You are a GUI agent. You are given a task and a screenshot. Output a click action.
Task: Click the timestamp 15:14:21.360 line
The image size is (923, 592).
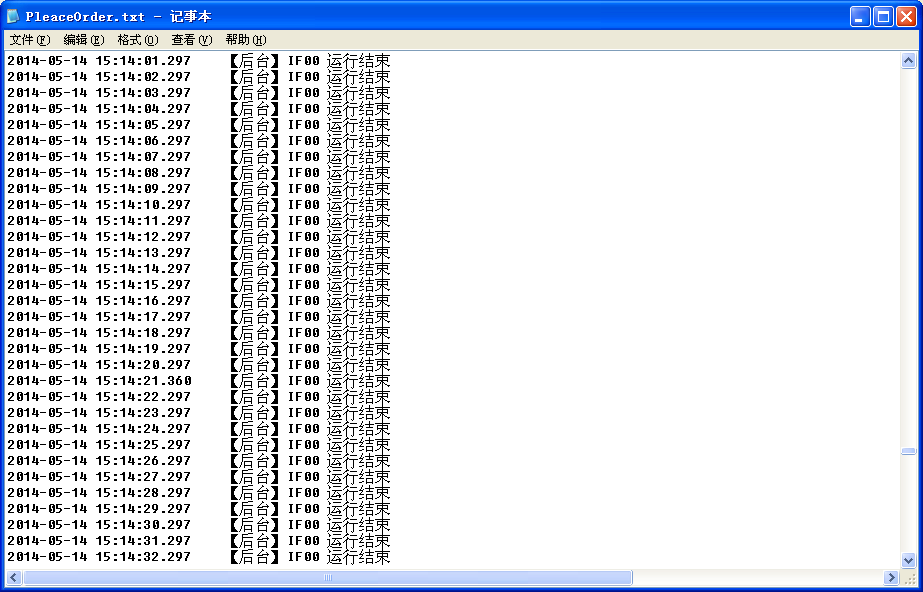tap(198, 380)
